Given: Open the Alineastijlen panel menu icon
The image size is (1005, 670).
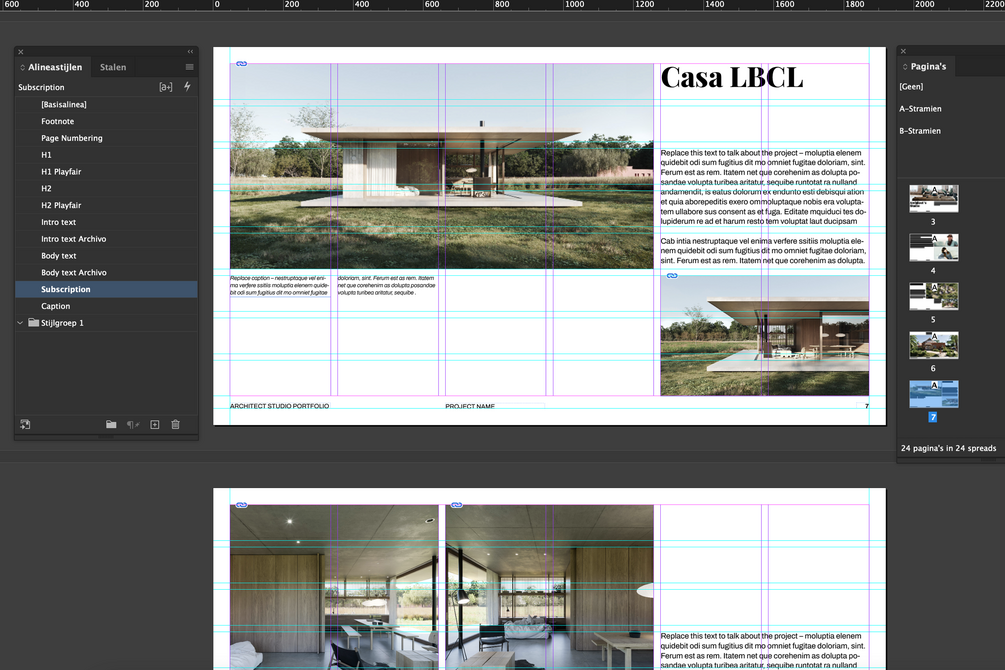Looking at the screenshot, I should (189, 67).
